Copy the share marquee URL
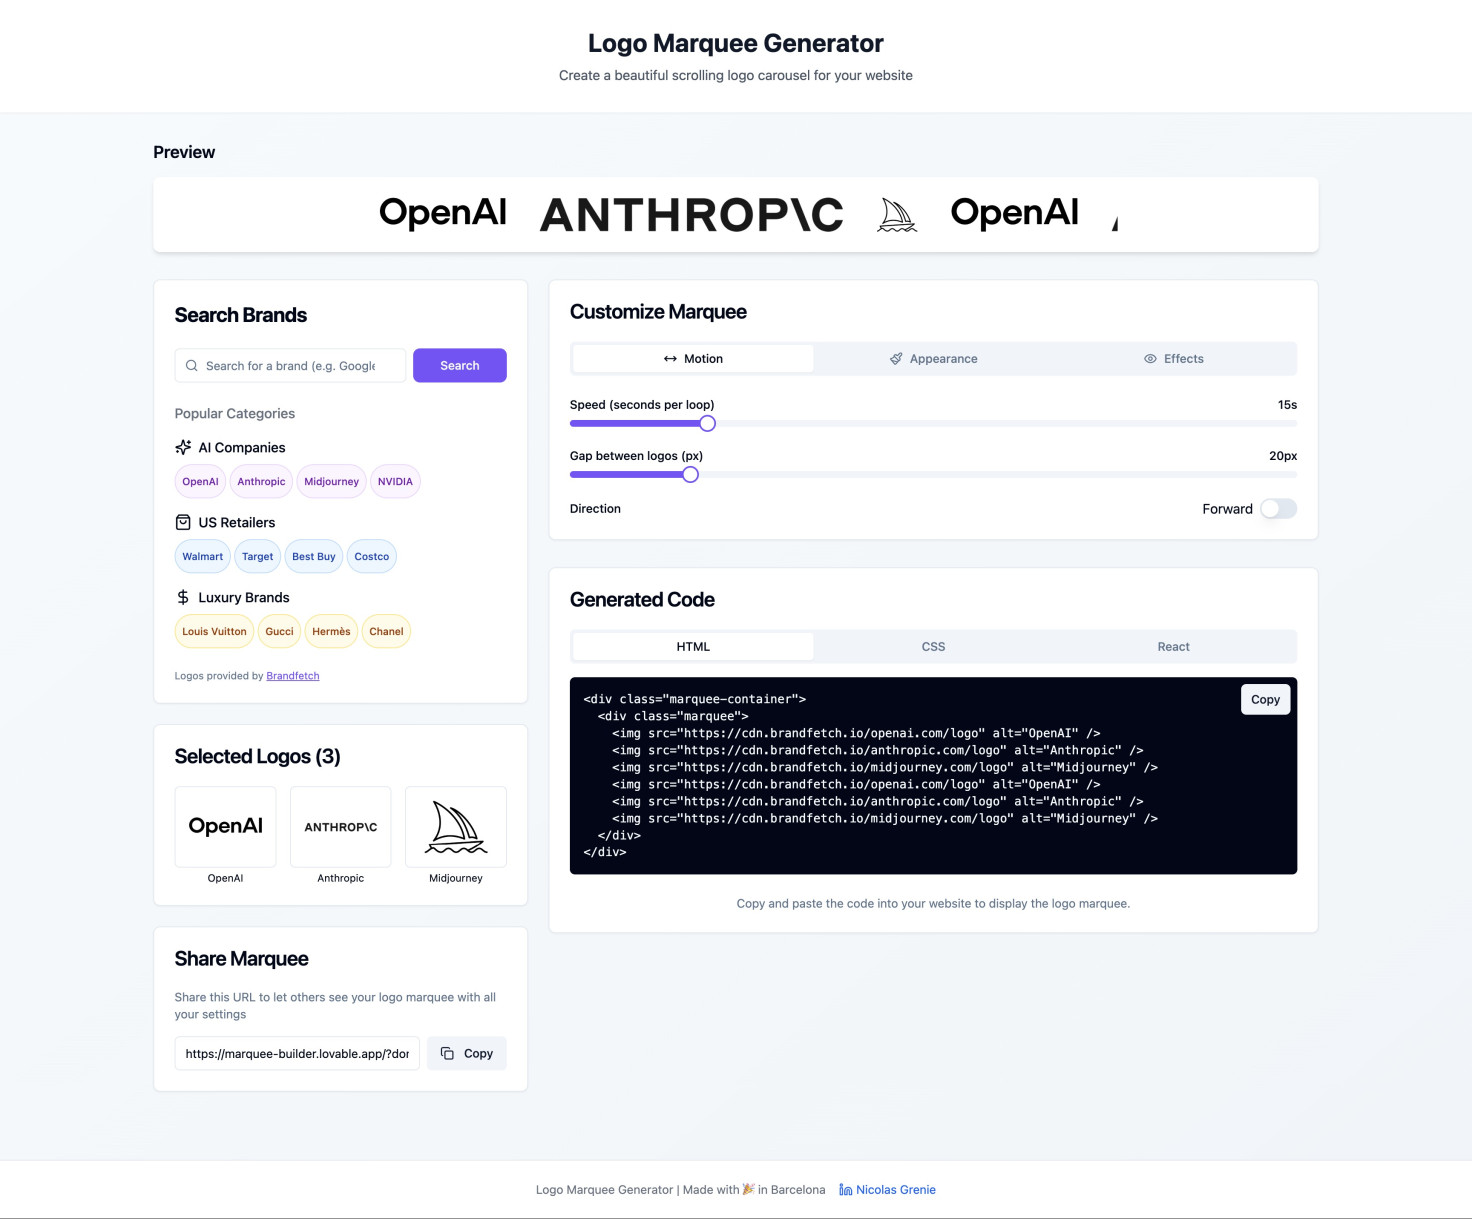 coord(467,1054)
